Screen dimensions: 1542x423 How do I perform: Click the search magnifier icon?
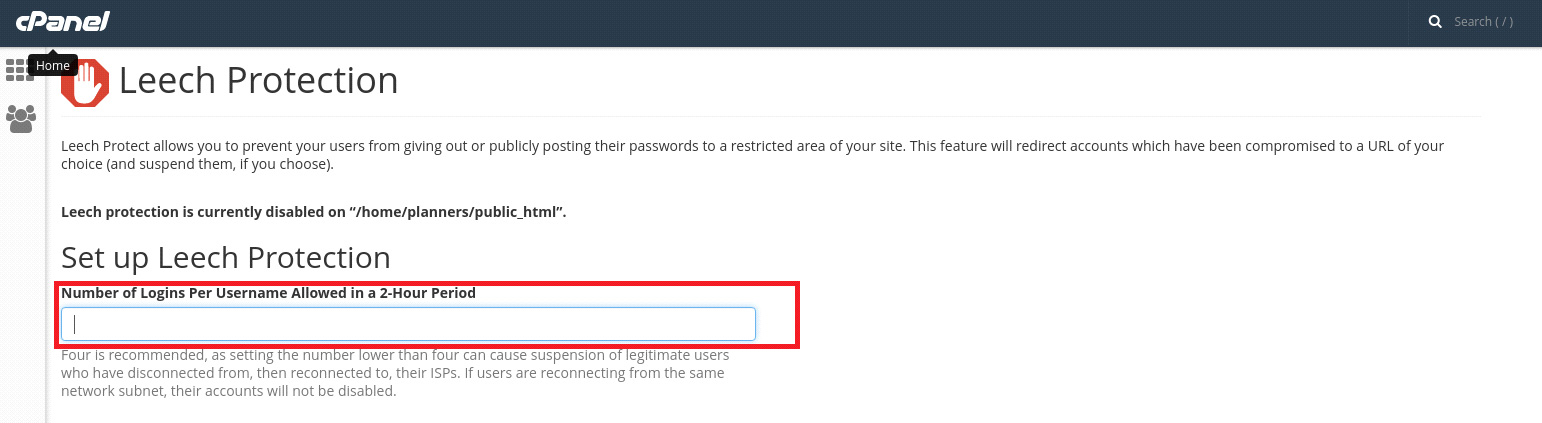point(1435,22)
